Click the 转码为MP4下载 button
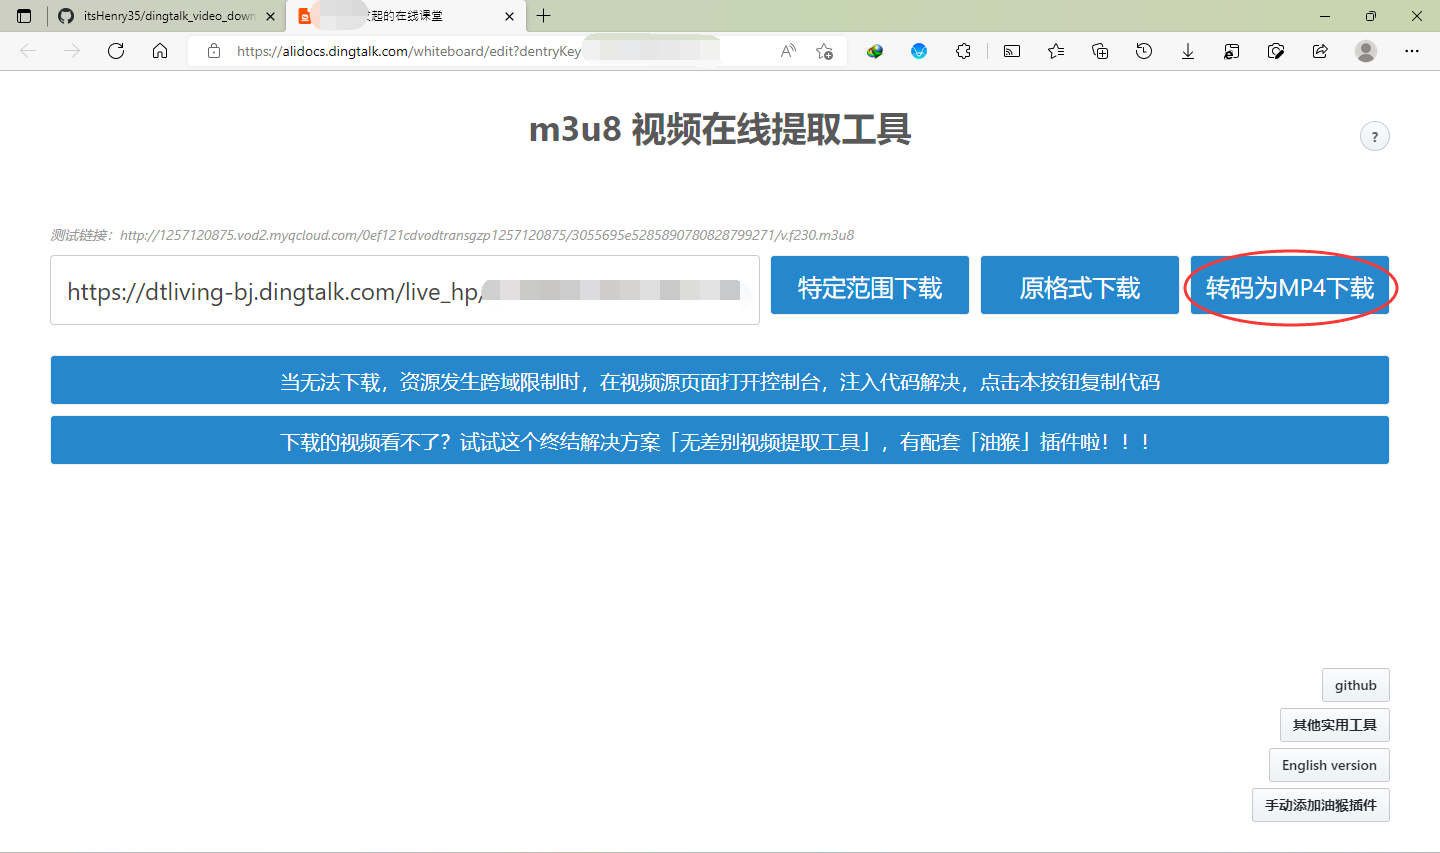 coord(1289,285)
